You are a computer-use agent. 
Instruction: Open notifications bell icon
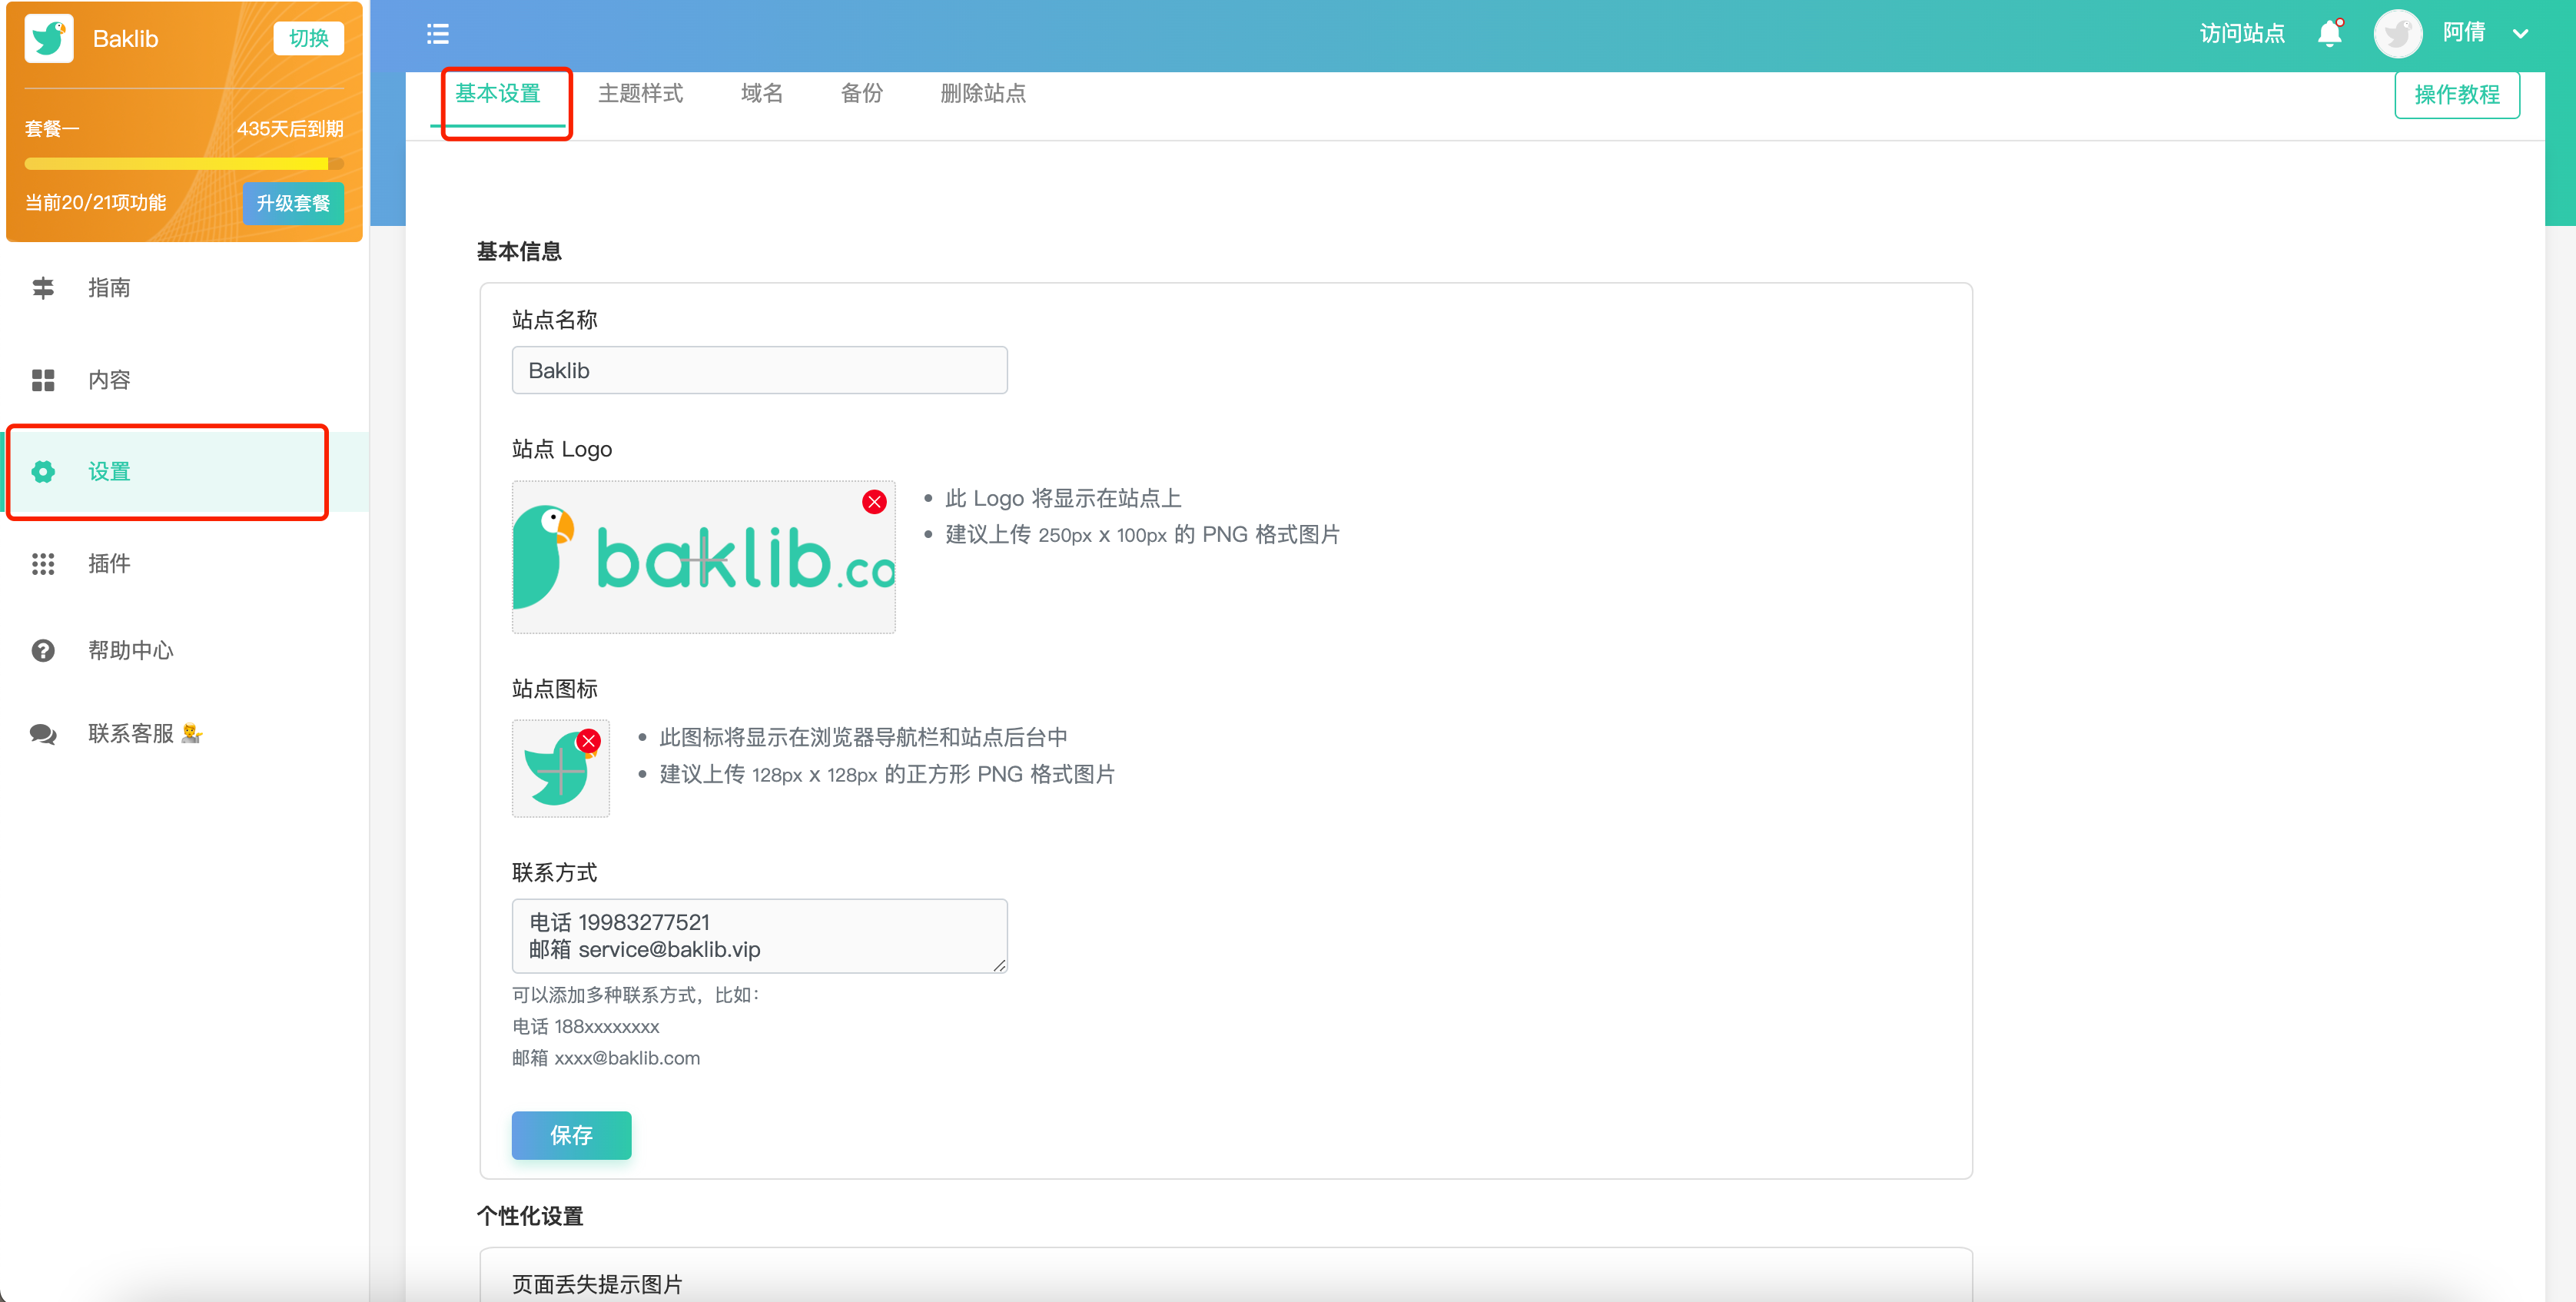tap(2330, 33)
